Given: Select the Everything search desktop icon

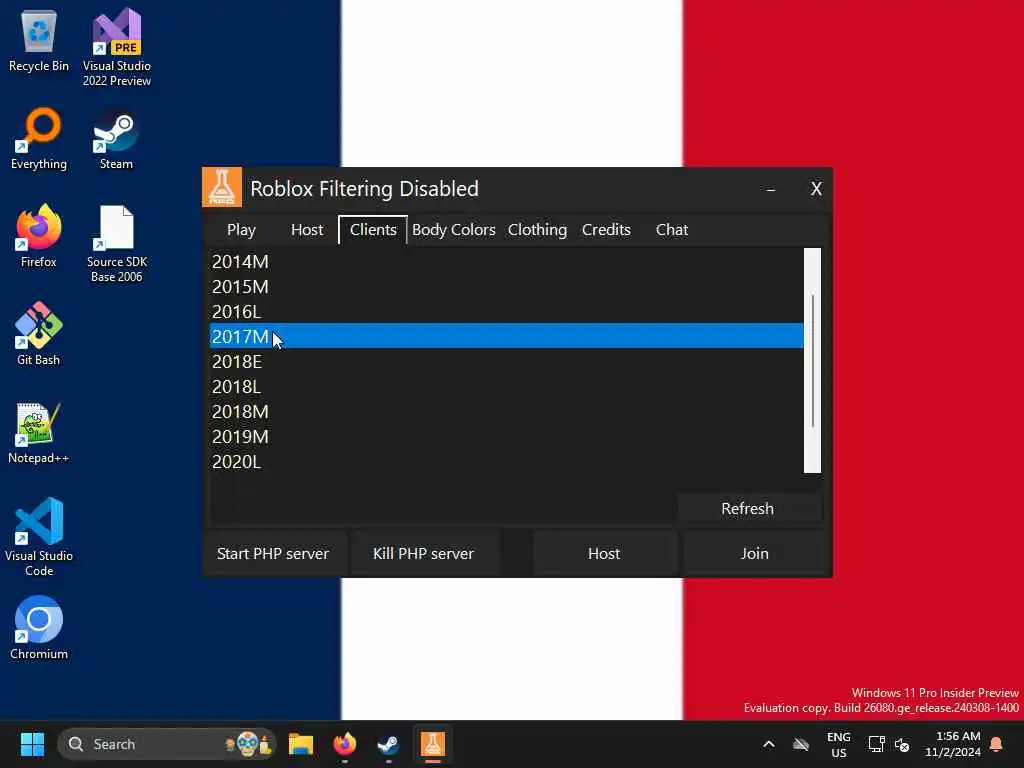Looking at the screenshot, I should tap(39, 139).
